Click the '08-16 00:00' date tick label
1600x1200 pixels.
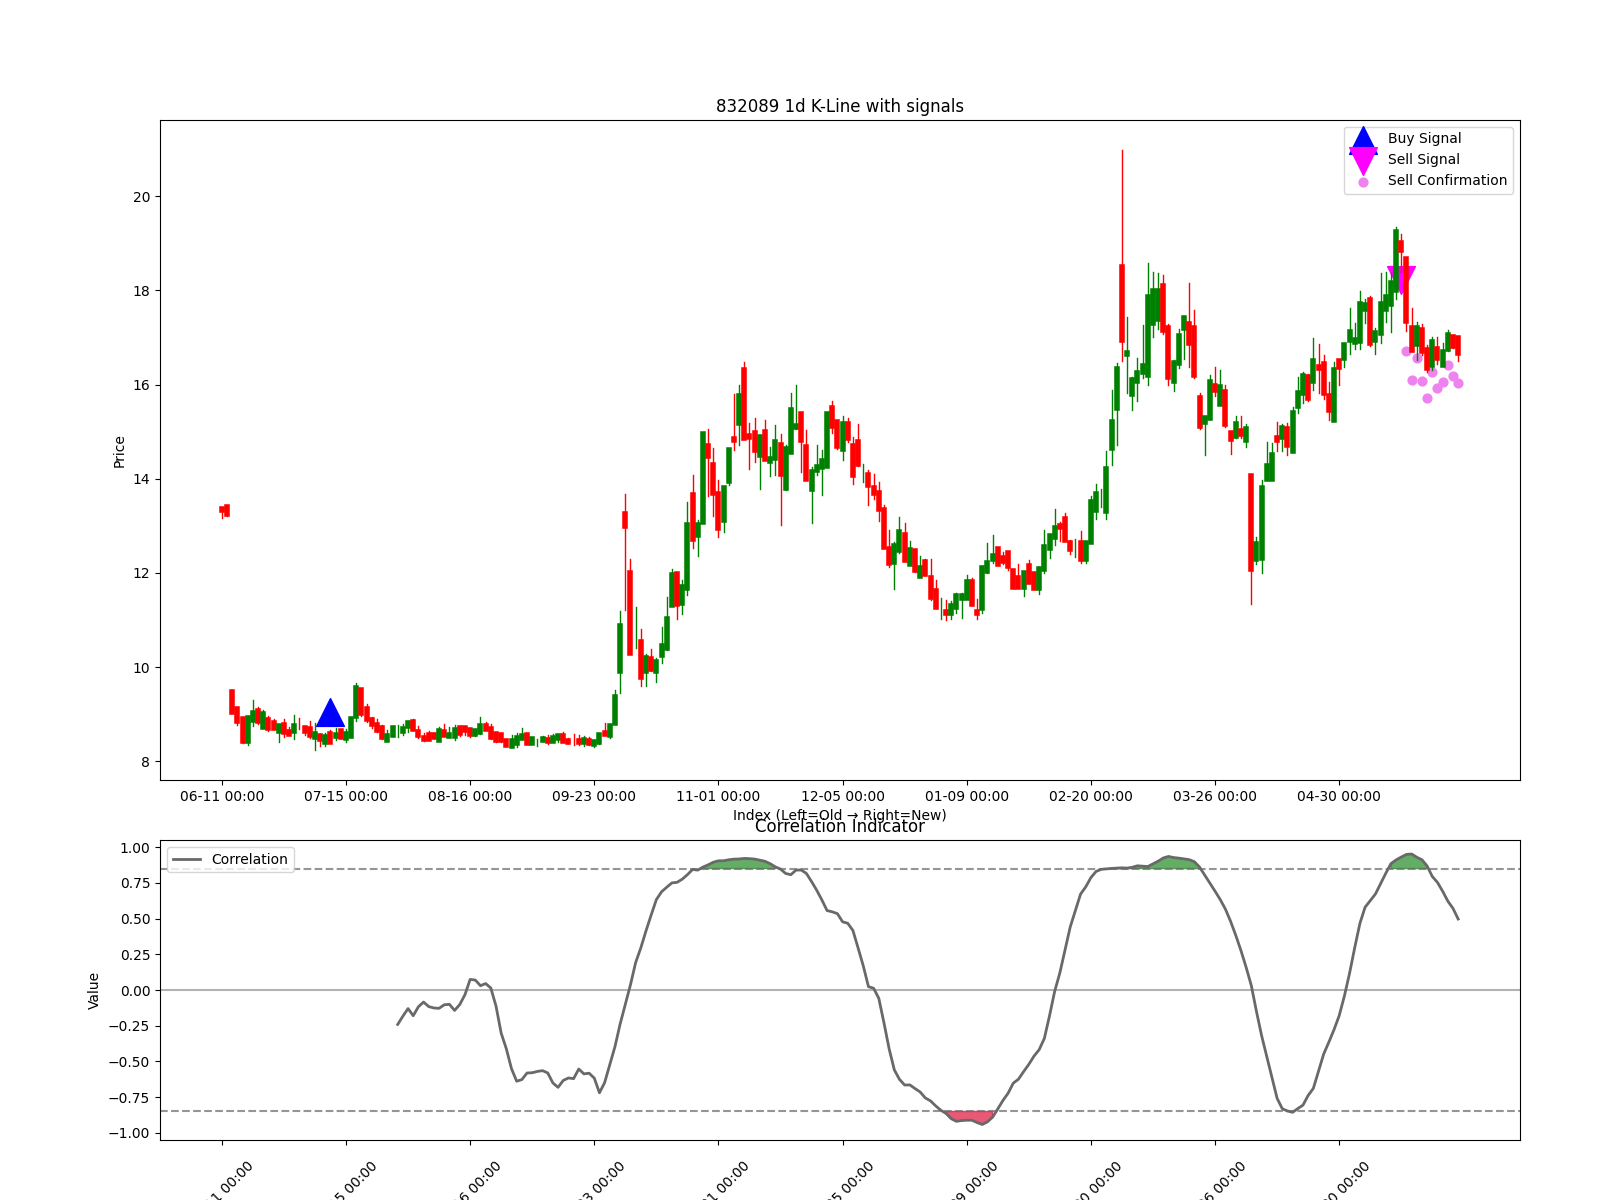470,797
